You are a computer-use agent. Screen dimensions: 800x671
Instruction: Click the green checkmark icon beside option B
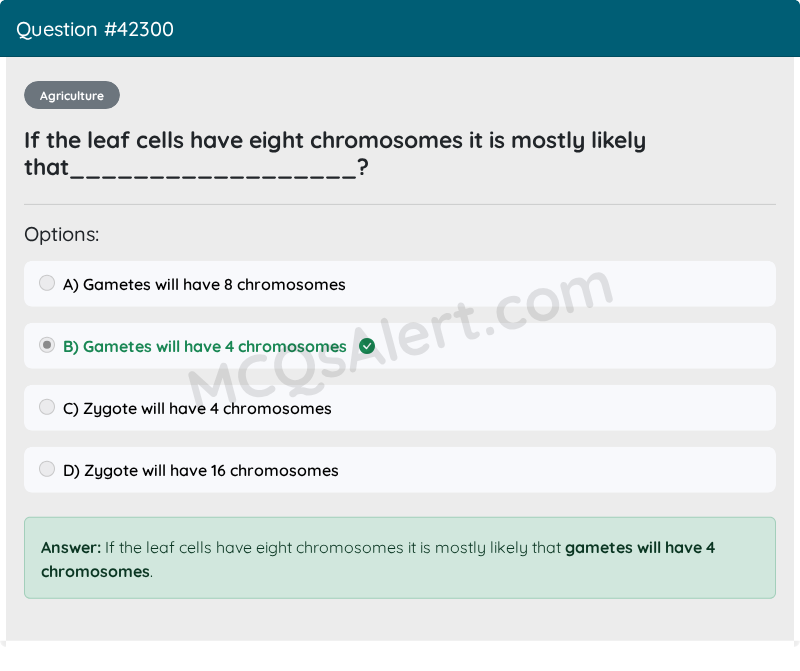click(x=367, y=346)
